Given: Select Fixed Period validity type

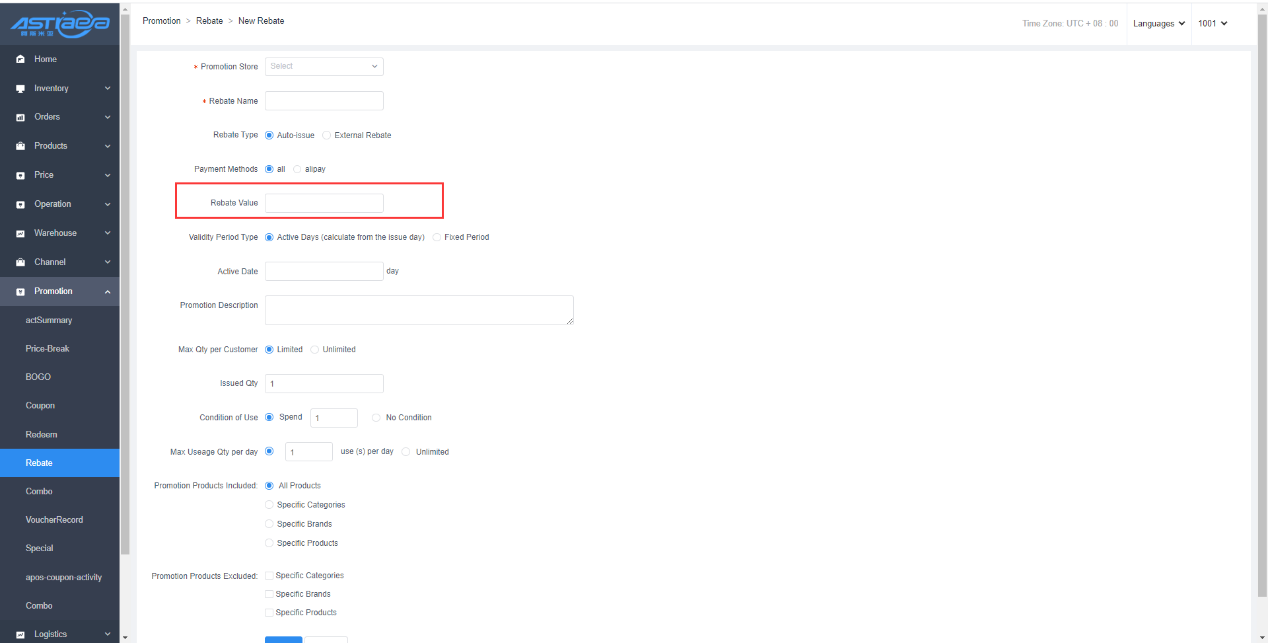Looking at the screenshot, I should pos(436,237).
